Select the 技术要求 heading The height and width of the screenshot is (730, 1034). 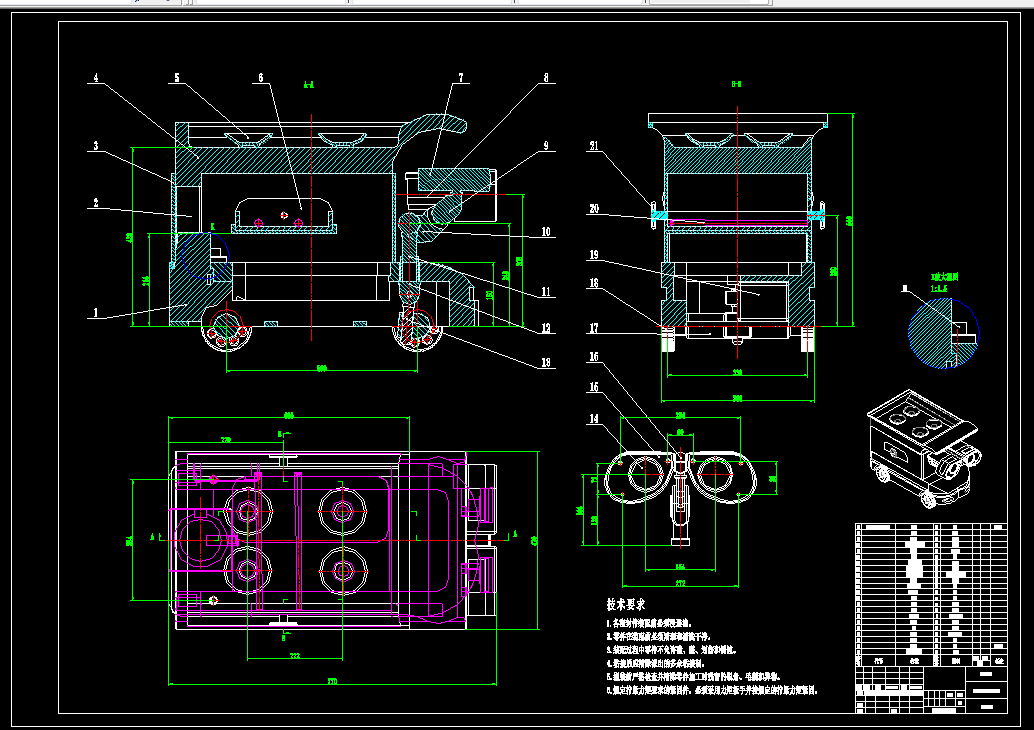(x=626, y=604)
